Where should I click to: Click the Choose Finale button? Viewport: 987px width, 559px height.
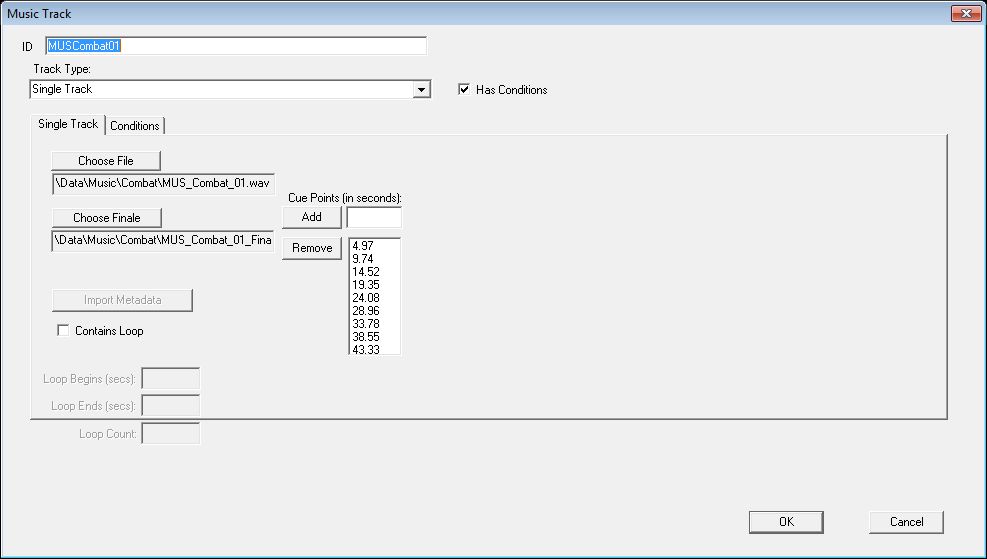pos(106,218)
